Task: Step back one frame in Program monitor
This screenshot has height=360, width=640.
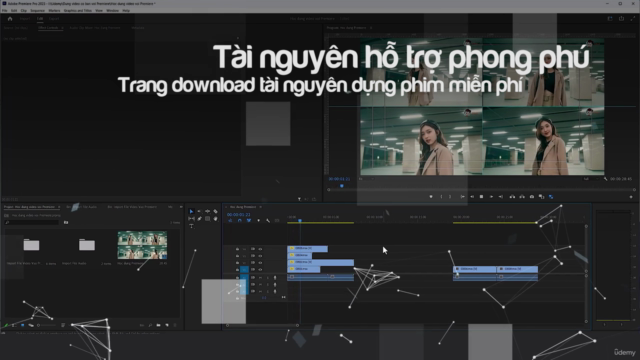Action: pyautogui.click(x=472, y=197)
